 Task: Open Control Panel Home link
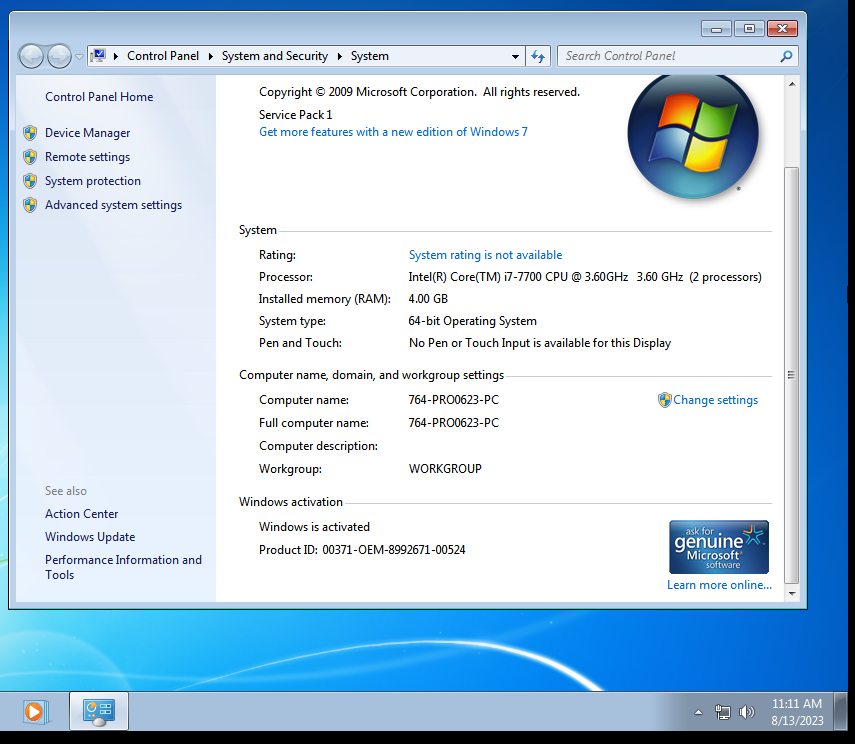pyautogui.click(x=99, y=97)
